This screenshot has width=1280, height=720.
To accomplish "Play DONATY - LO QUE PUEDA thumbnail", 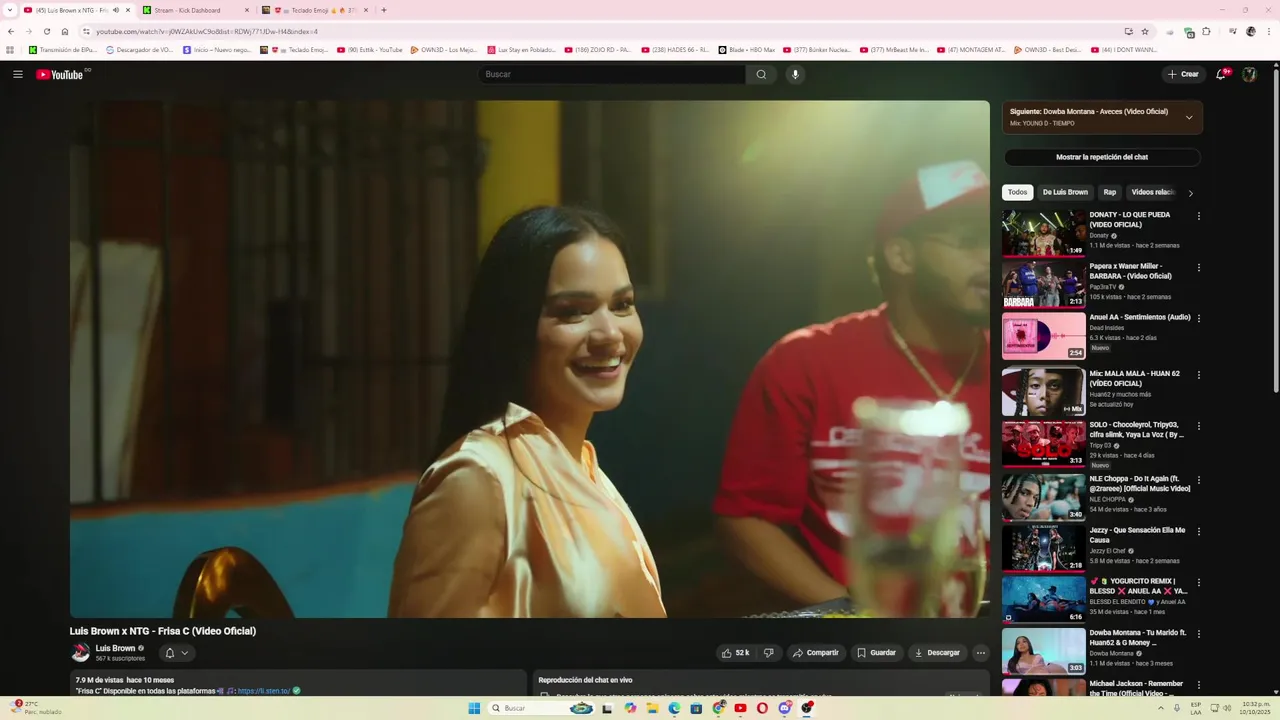I will [1043, 233].
